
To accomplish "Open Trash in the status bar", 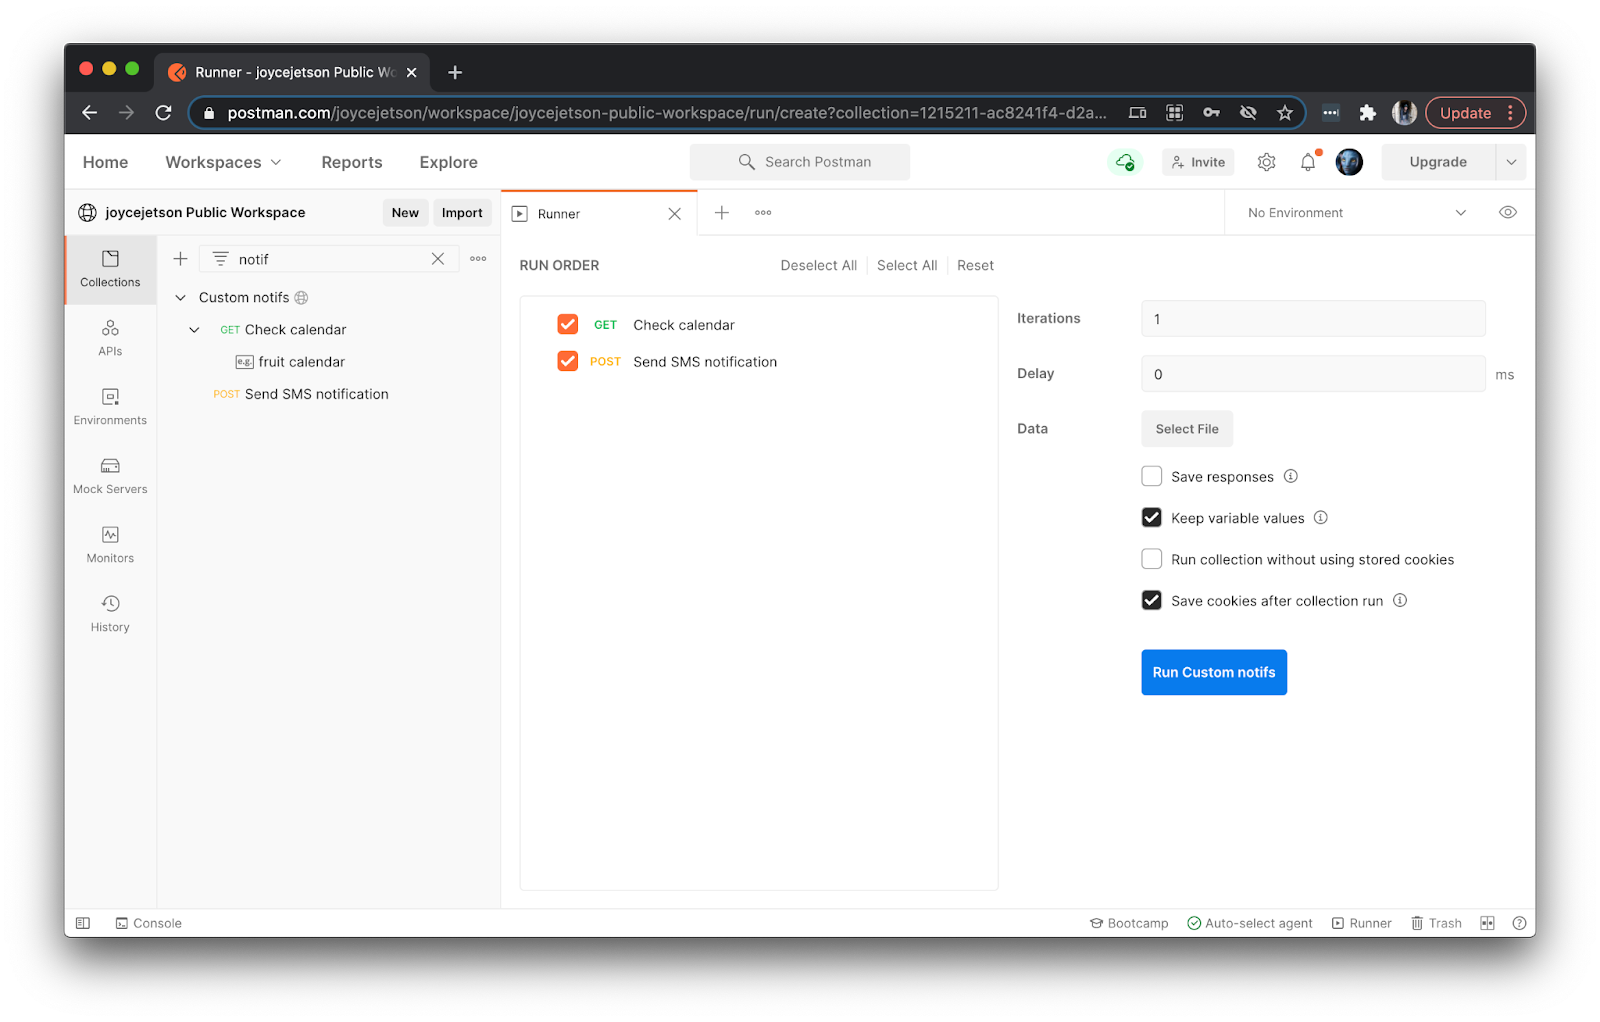I will point(1436,923).
